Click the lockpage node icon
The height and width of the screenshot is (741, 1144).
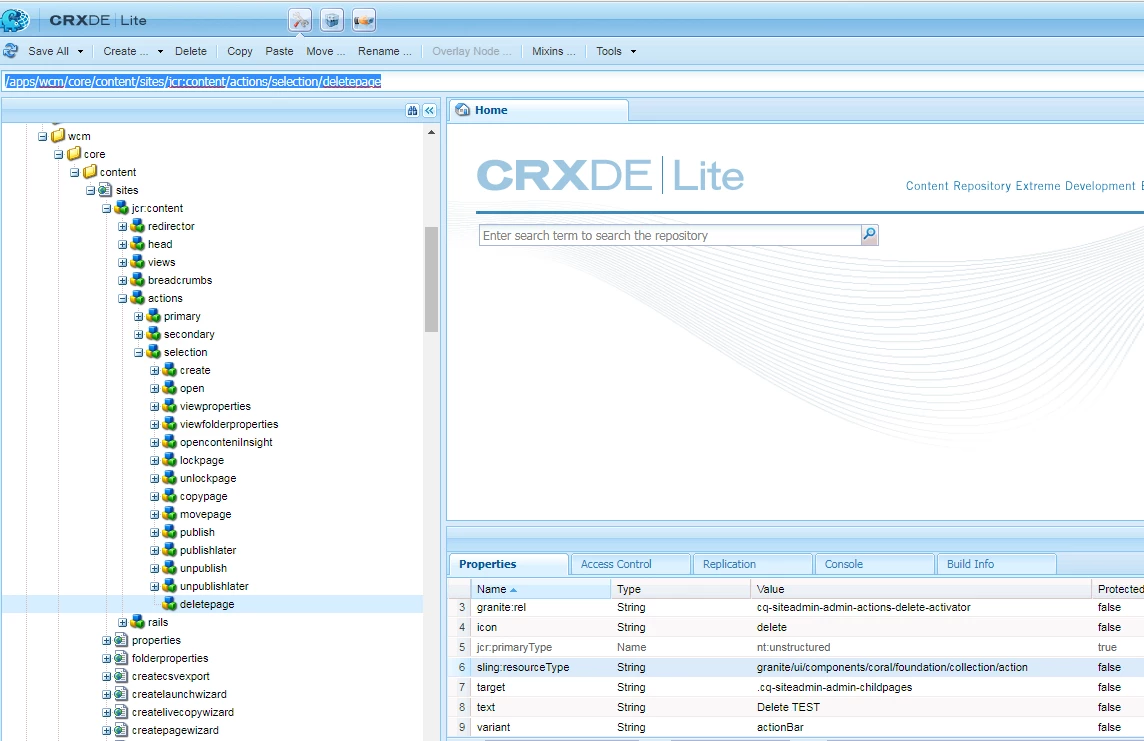(x=170, y=460)
